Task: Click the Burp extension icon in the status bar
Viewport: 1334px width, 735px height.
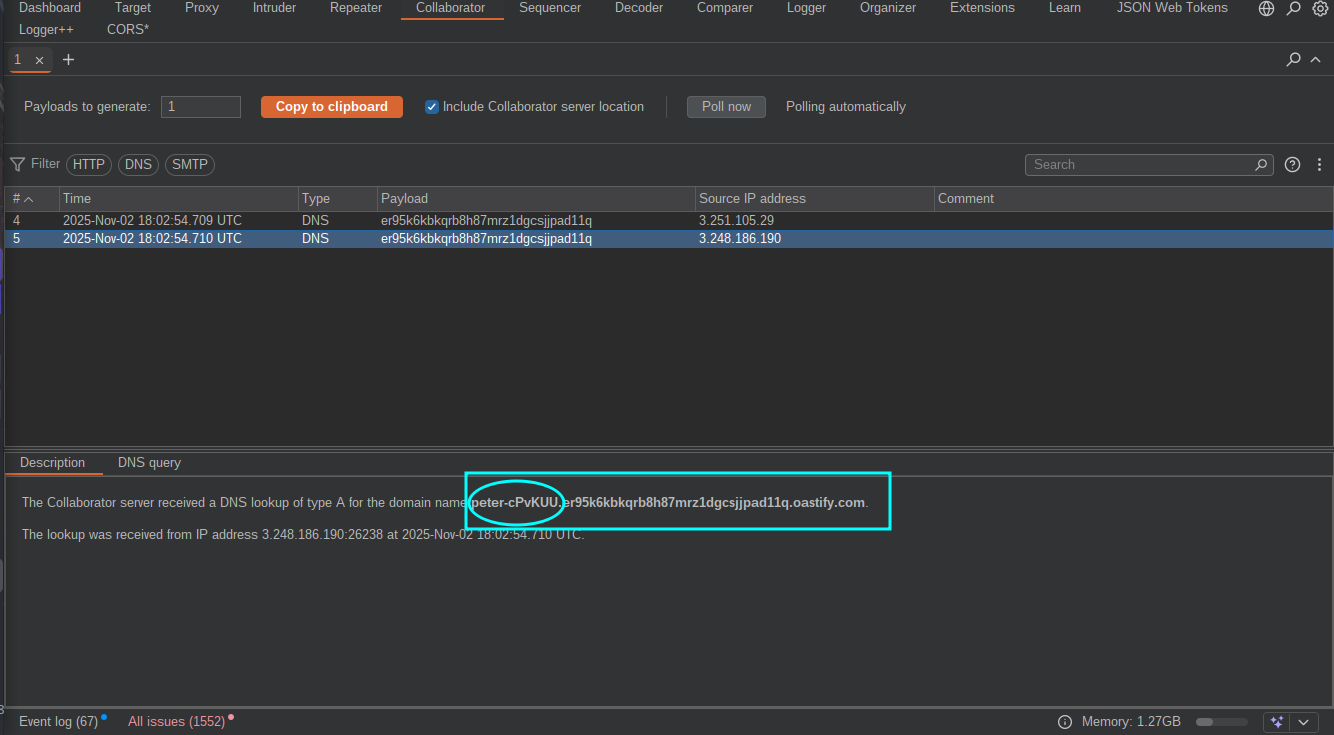Action: [1276, 721]
